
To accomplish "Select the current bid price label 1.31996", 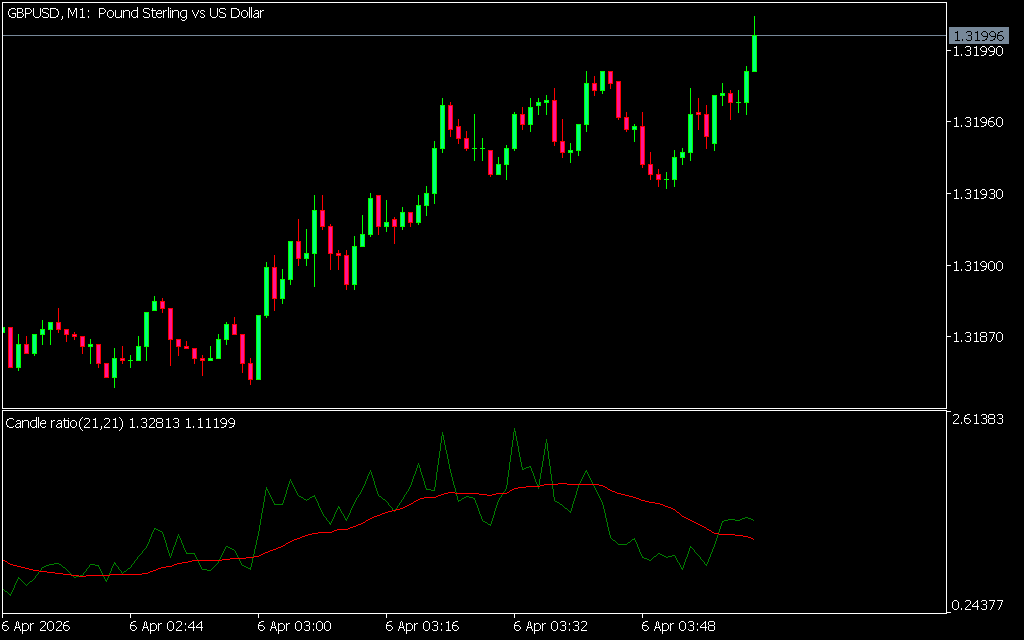I will click(977, 36).
